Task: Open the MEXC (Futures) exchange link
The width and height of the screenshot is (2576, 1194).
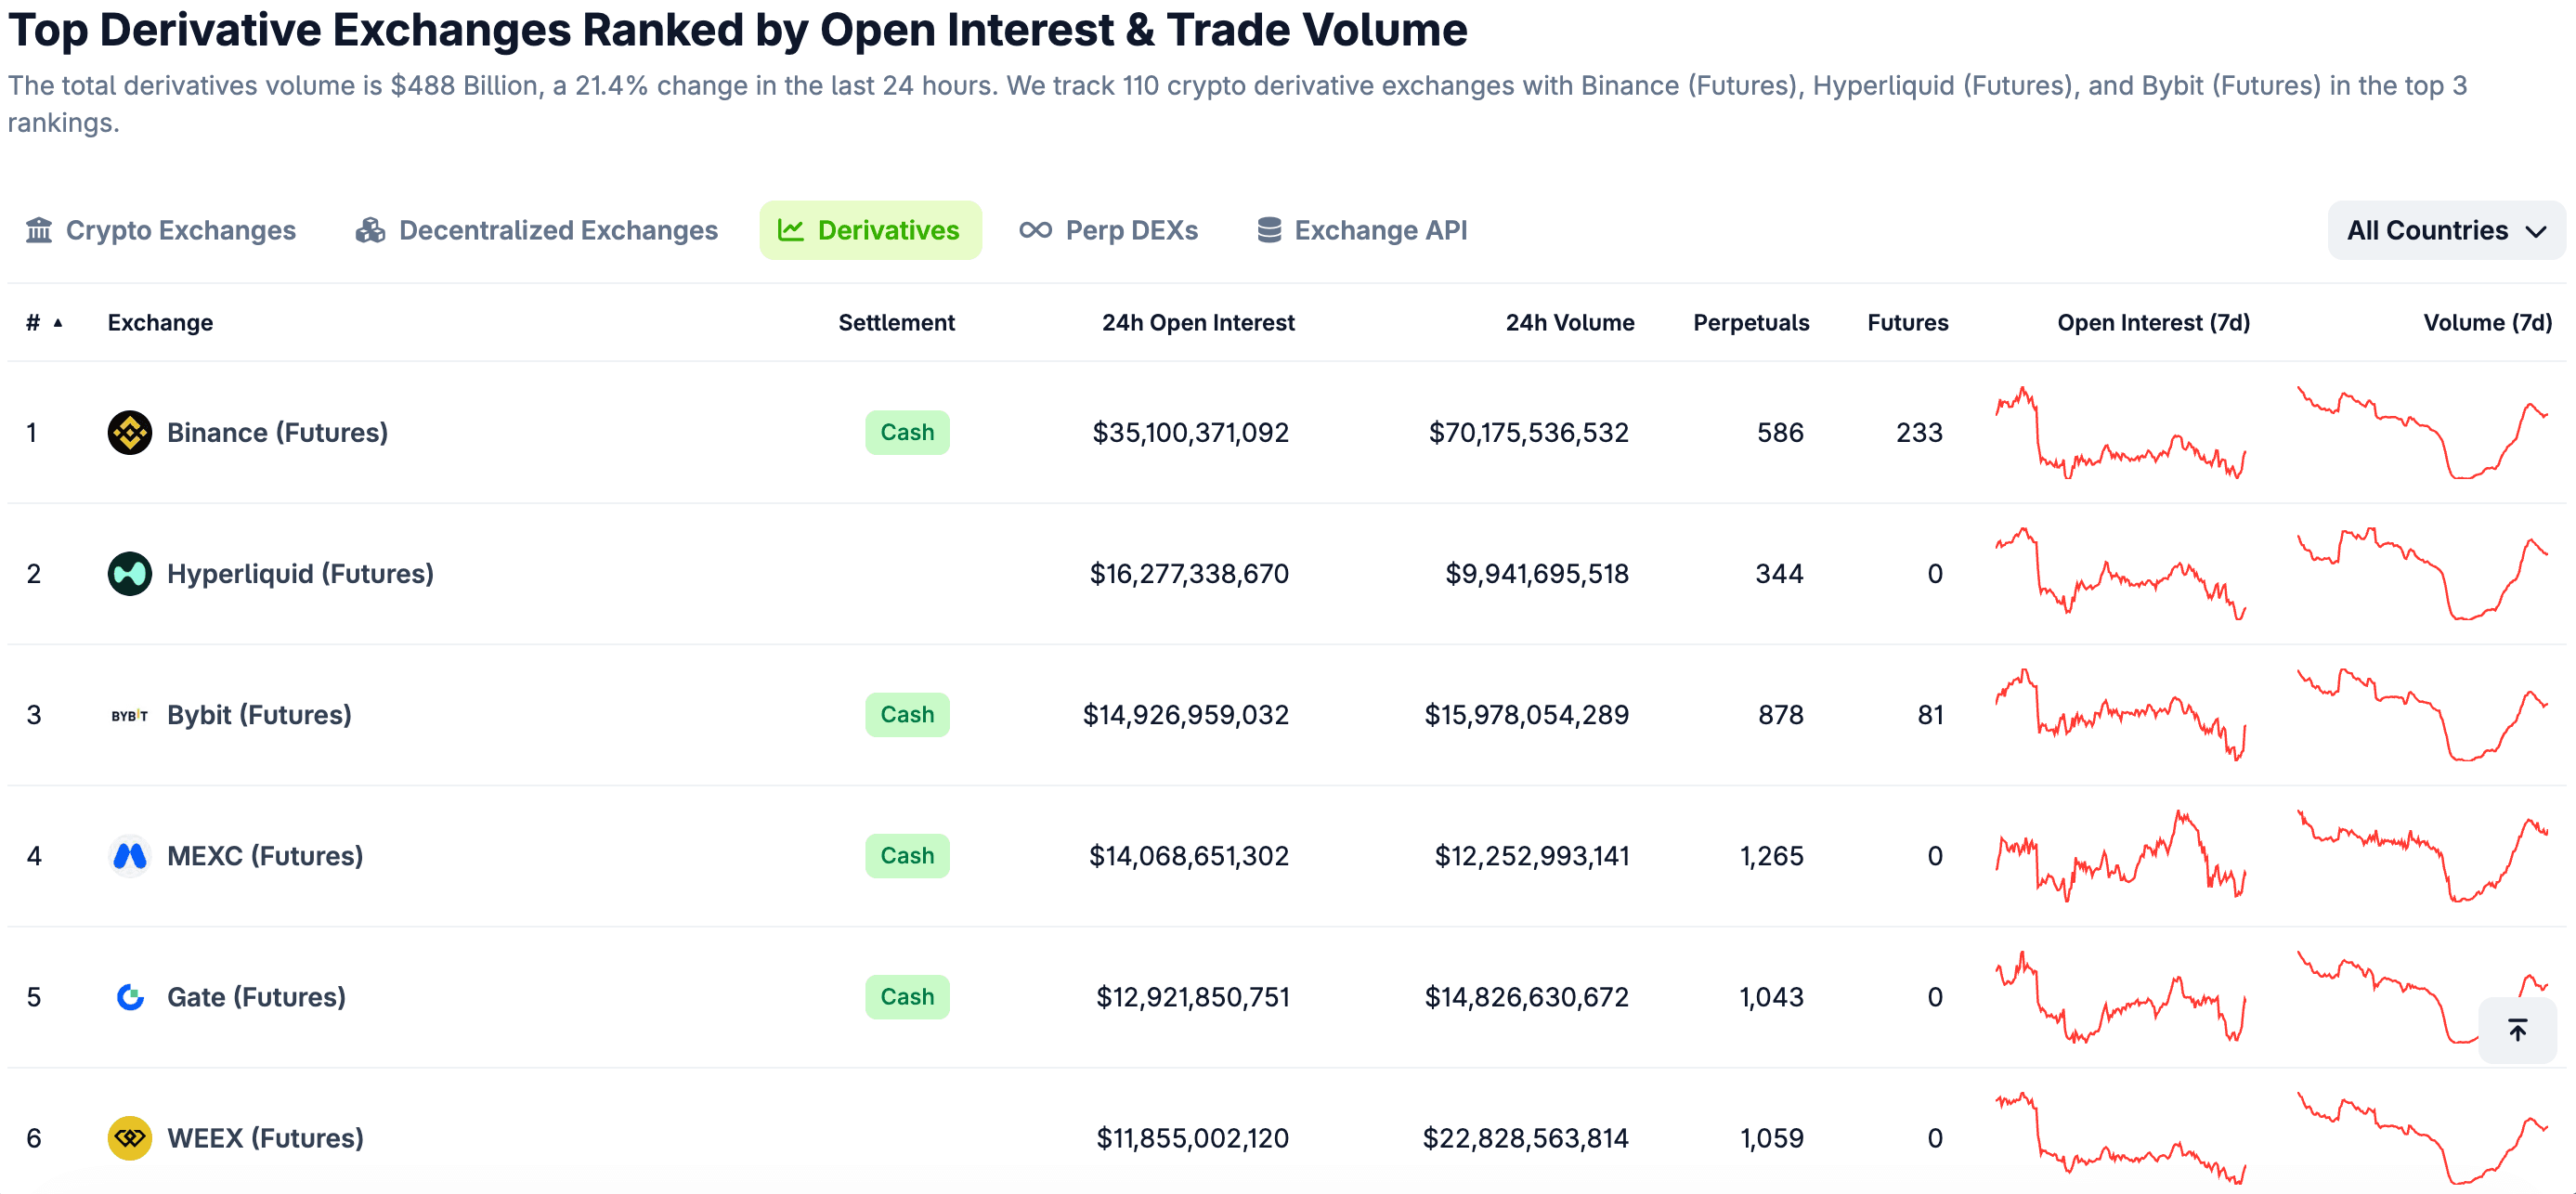Action: pyautogui.click(x=265, y=856)
